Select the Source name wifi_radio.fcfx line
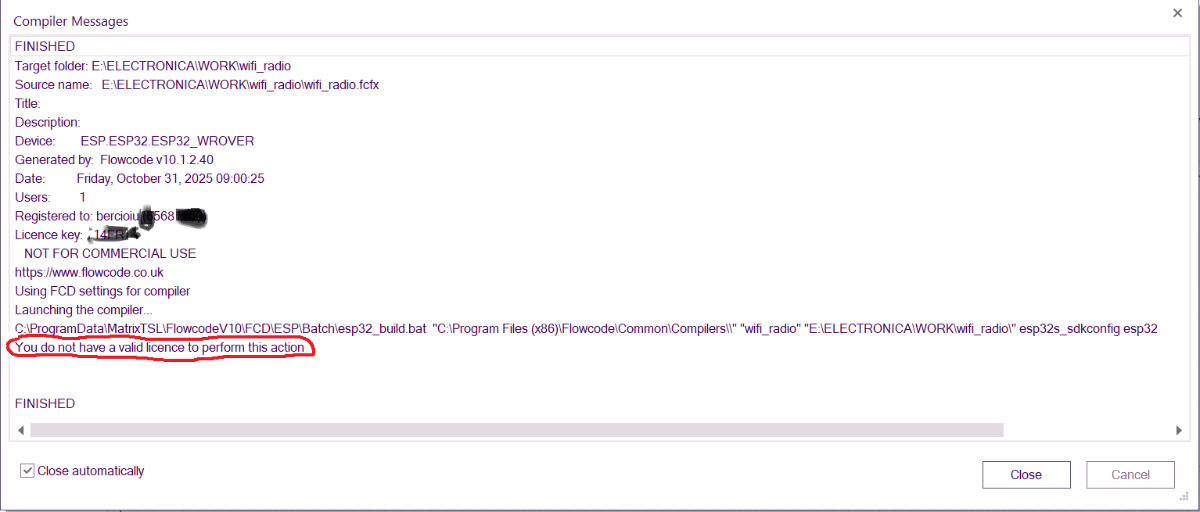Screen dimensions: 1200x512 196,85
